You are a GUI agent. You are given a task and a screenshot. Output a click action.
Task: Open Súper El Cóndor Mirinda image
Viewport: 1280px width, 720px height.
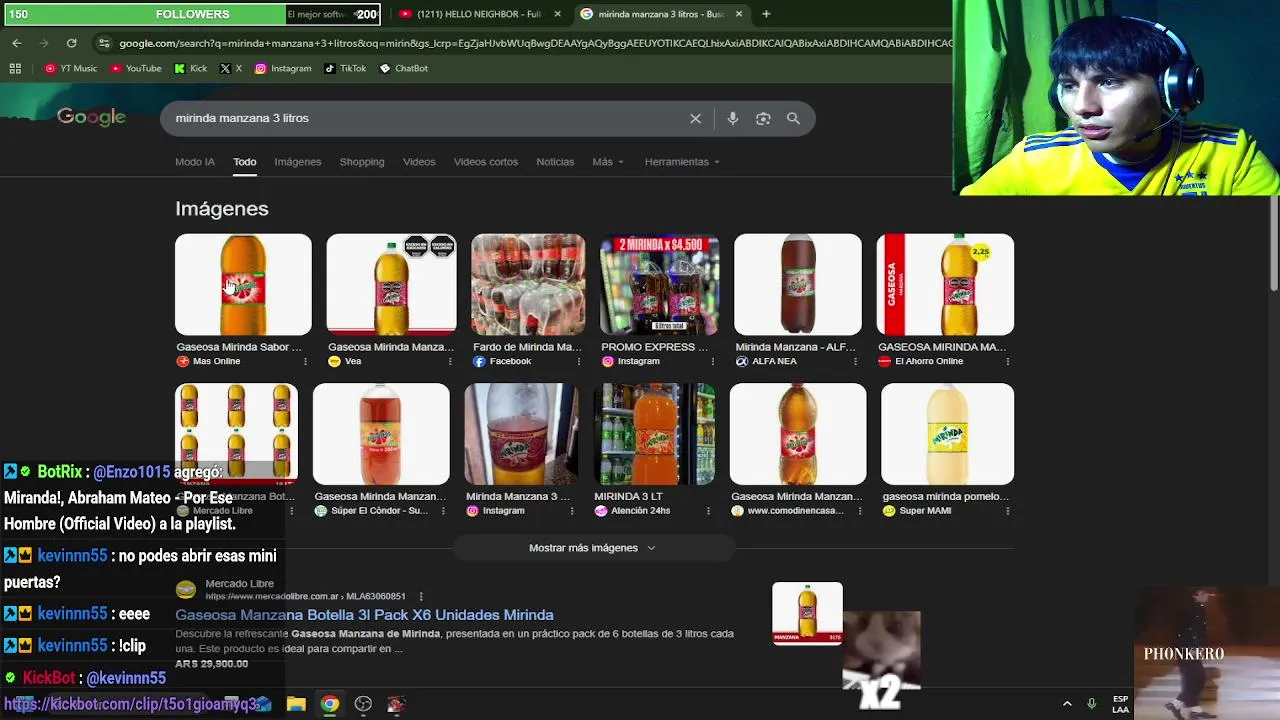[x=381, y=434]
